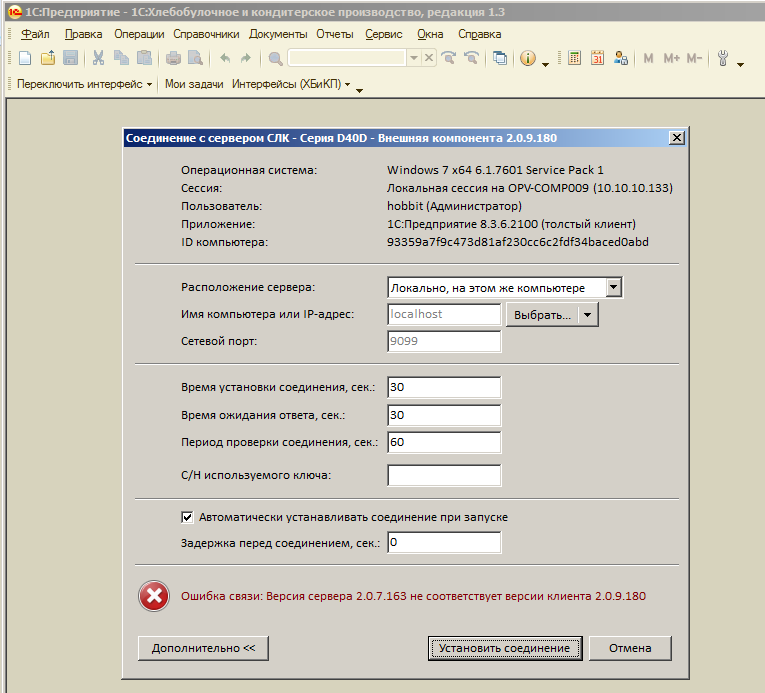This screenshot has height=693, width=765.
Task: Click the Print preview icon
Action: coord(196,58)
